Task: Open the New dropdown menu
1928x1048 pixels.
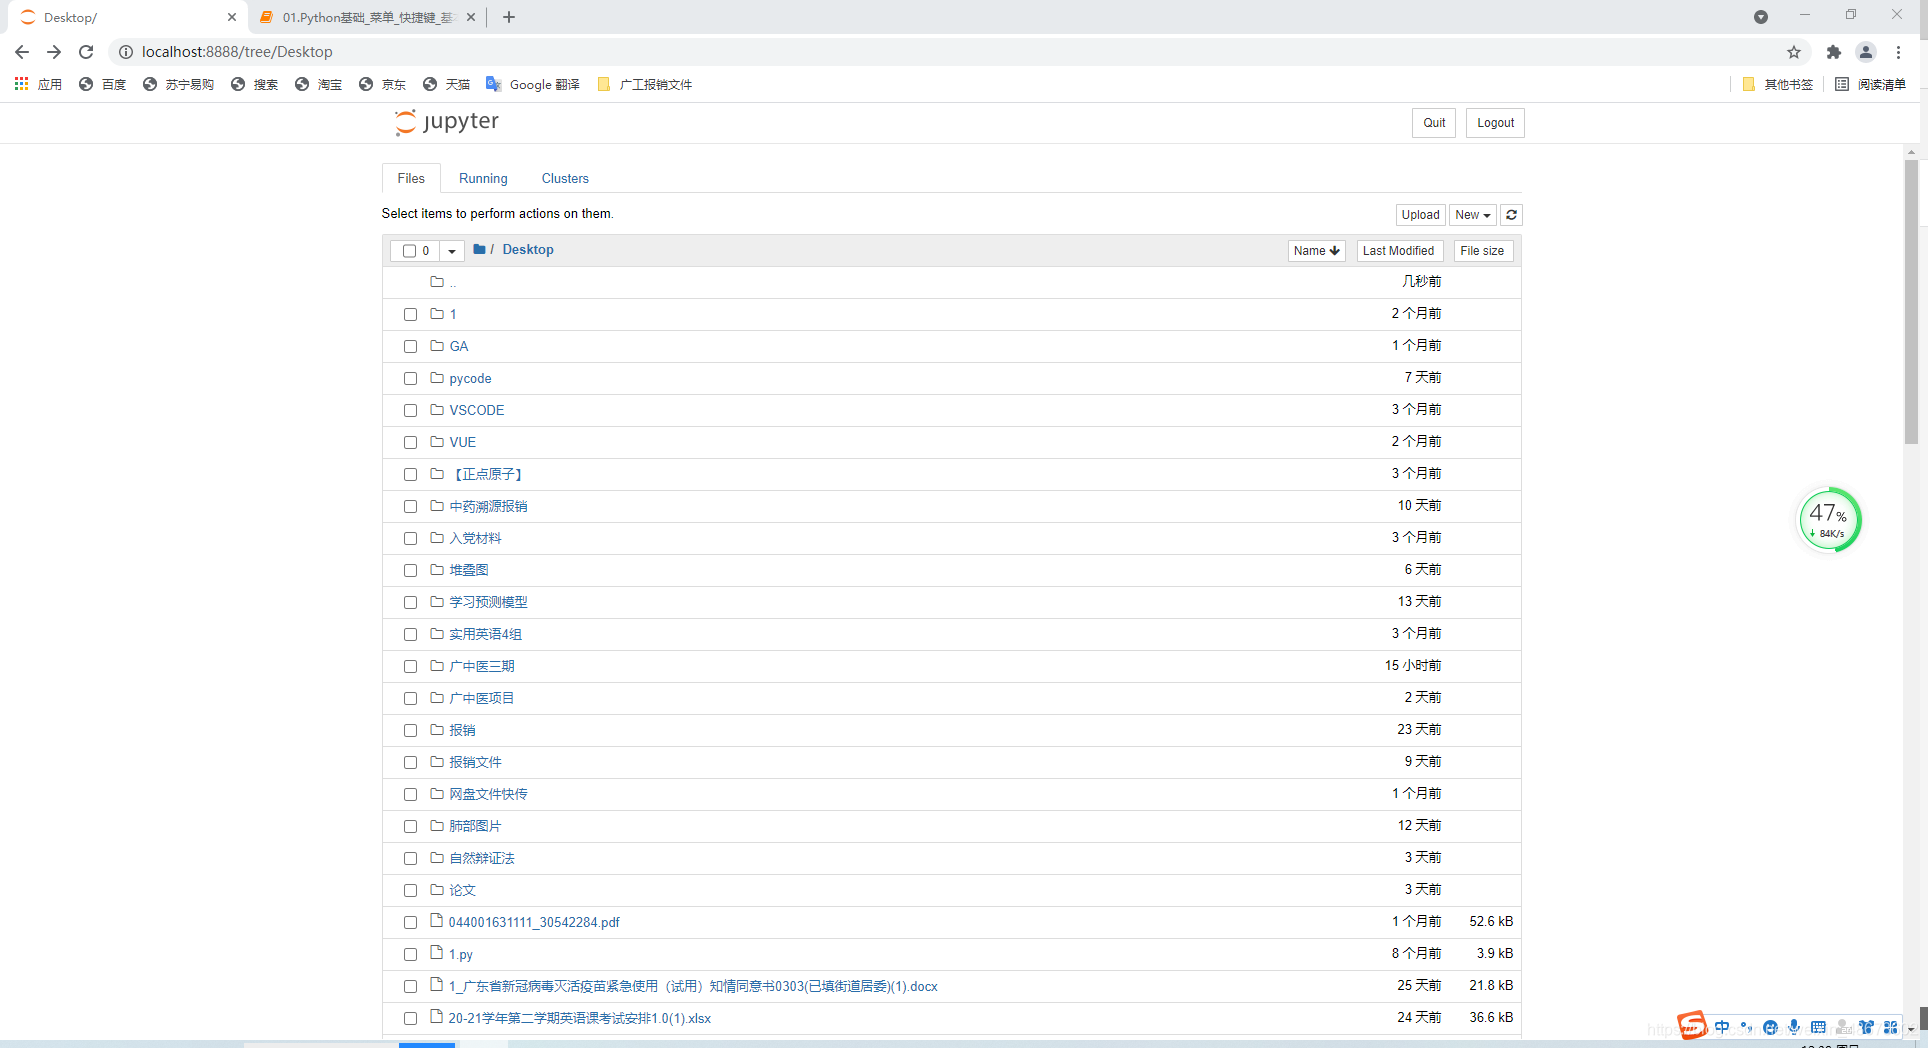Action: click(1472, 215)
